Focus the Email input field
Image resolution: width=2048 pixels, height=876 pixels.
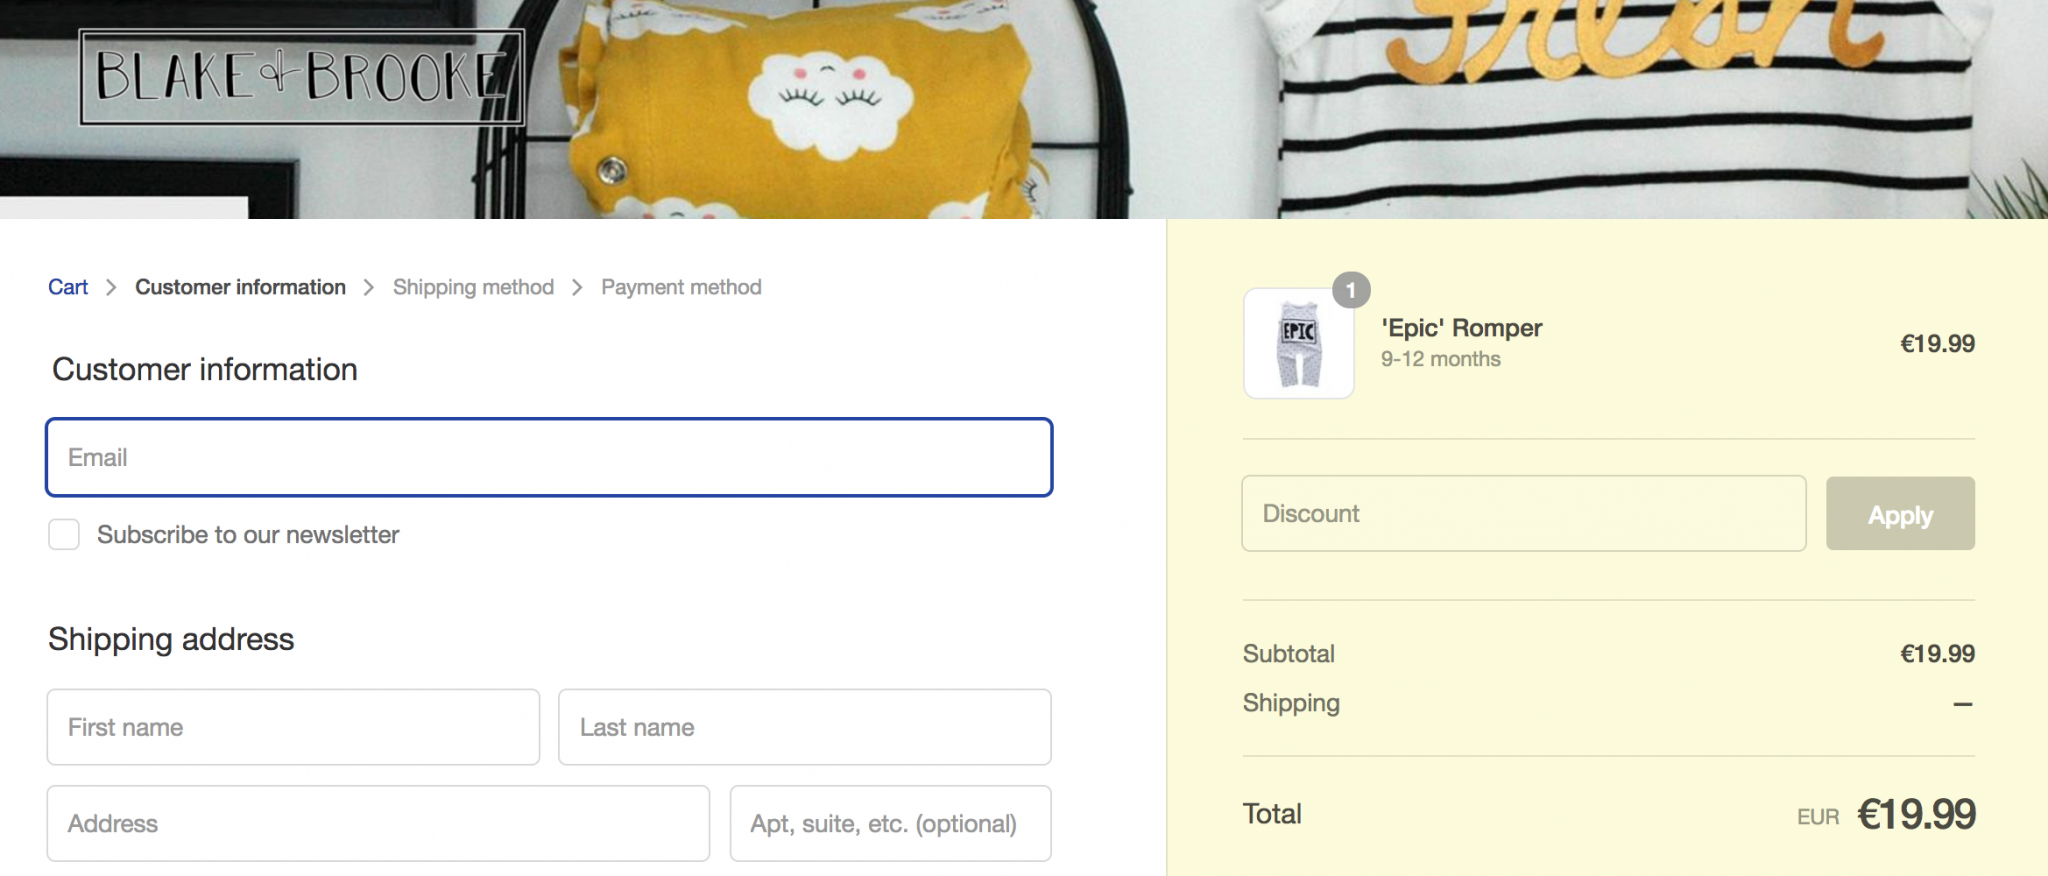pyautogui.click(x=549, y=457)
